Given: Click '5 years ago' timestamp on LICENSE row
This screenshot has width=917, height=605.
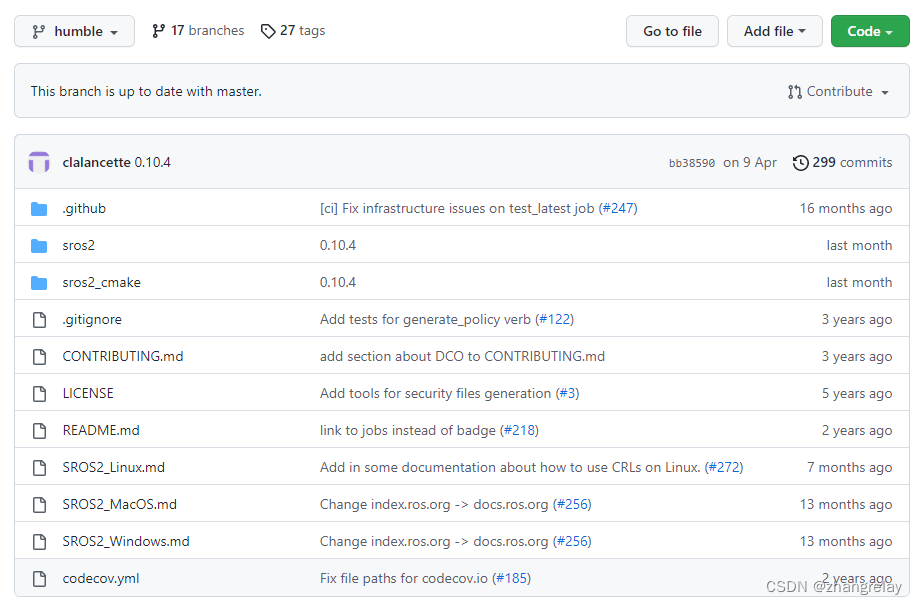Looking at the screenshot, I should click(x=857, y=393).
